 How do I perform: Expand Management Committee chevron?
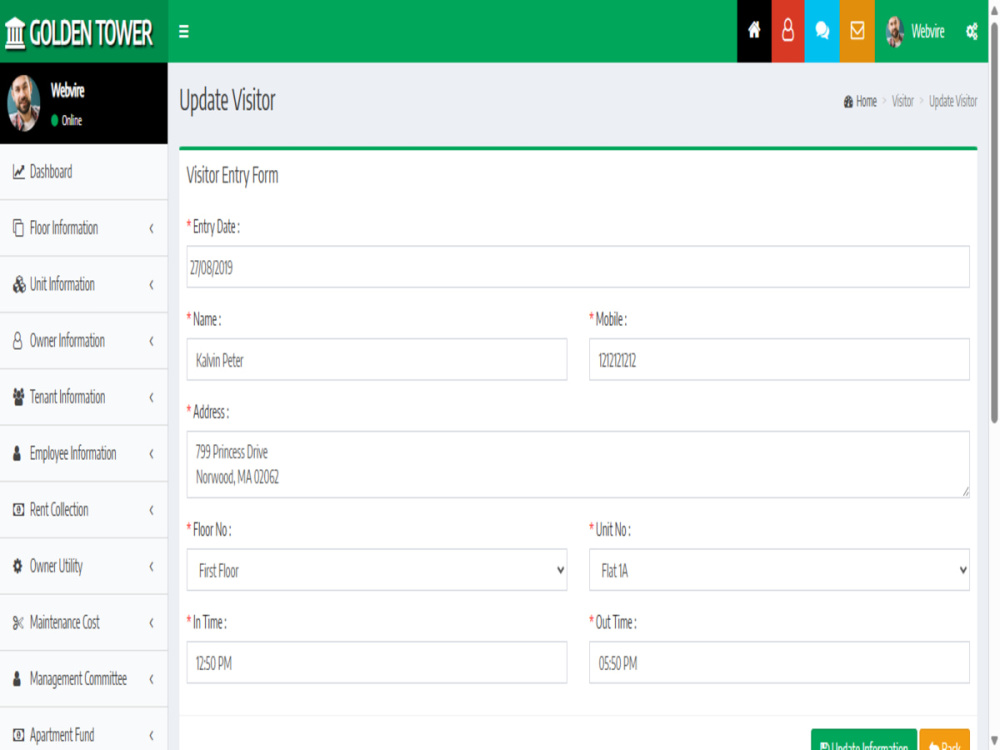(x=151, y=679)
